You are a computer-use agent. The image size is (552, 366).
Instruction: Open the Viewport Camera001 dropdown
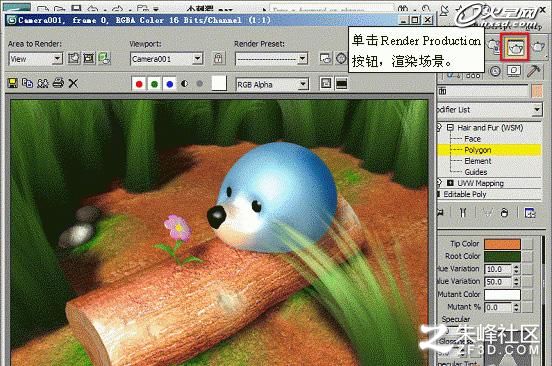[166, 59]
